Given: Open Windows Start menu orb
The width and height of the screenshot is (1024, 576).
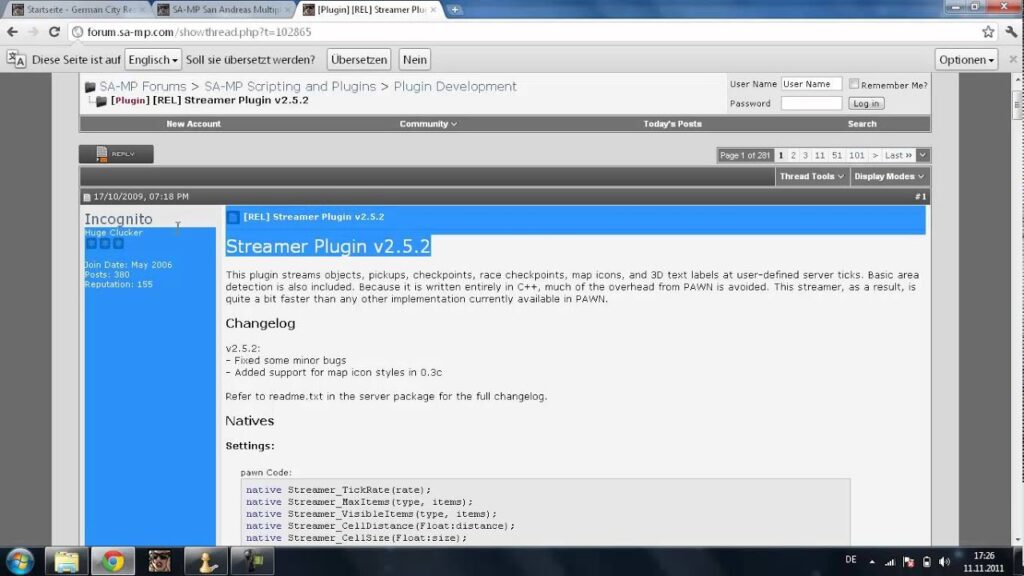Looking at the screenshot, I should 20,561.
